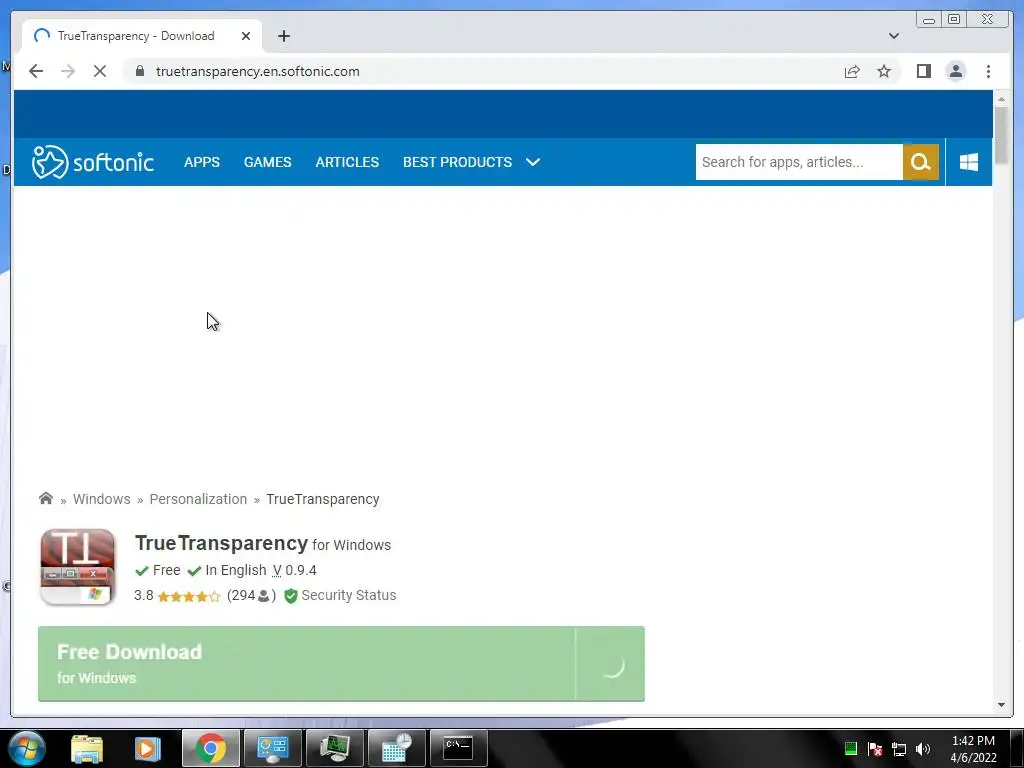Open the Chrome profile menu
The width and height of the screenshot is (1024, 768).
coord(955,71)
